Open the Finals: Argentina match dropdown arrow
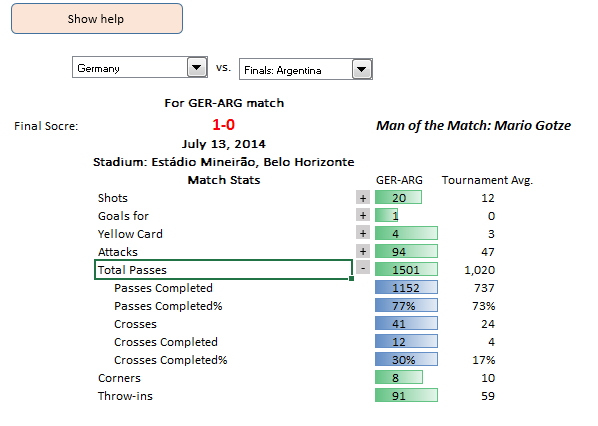This screenshot has height=426, width=598. [362, 69]
